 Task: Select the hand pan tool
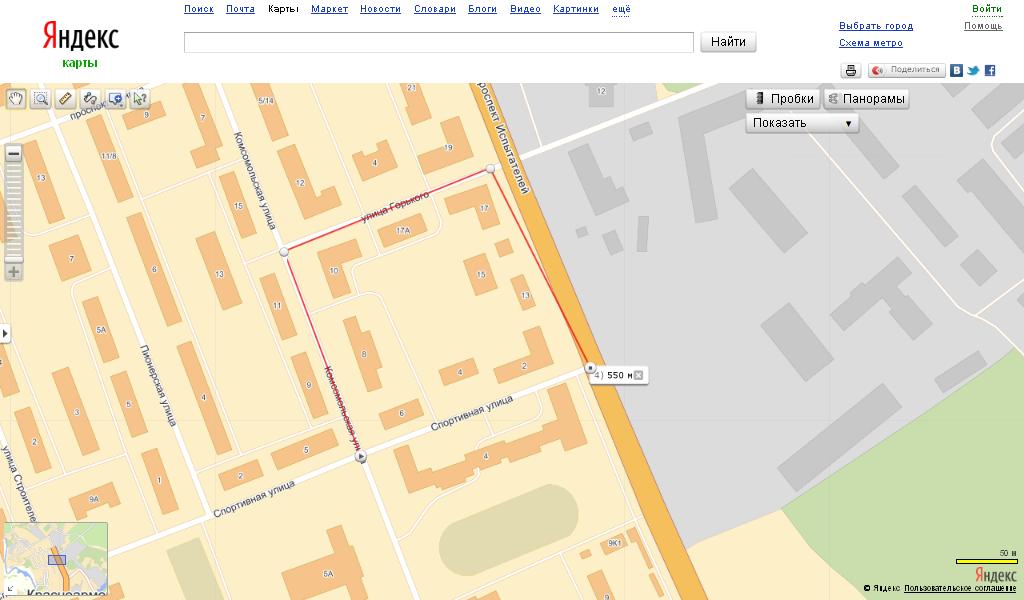click(16, 99)
